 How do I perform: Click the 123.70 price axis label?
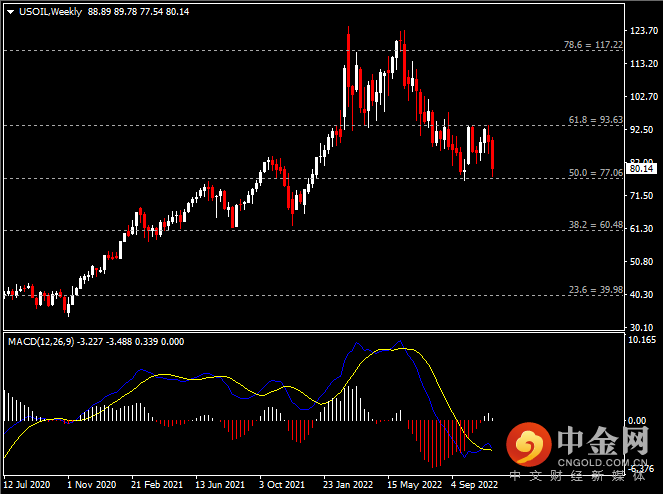click(640, 31)
